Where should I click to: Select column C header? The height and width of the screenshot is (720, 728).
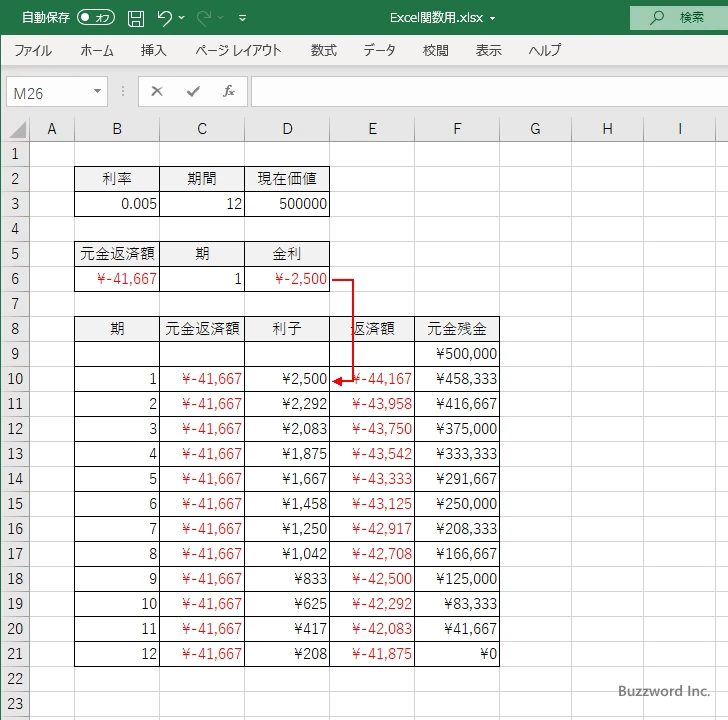tap(202, 129)
